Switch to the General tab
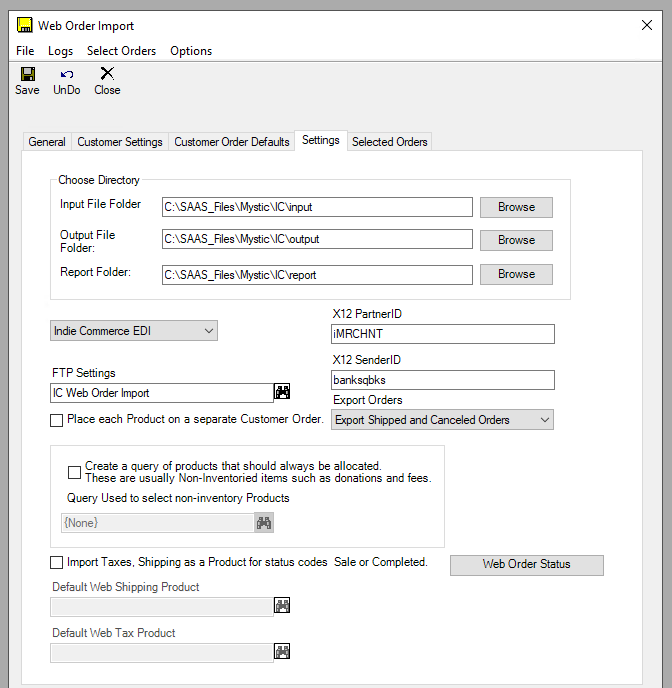 [x=47, y=142]
